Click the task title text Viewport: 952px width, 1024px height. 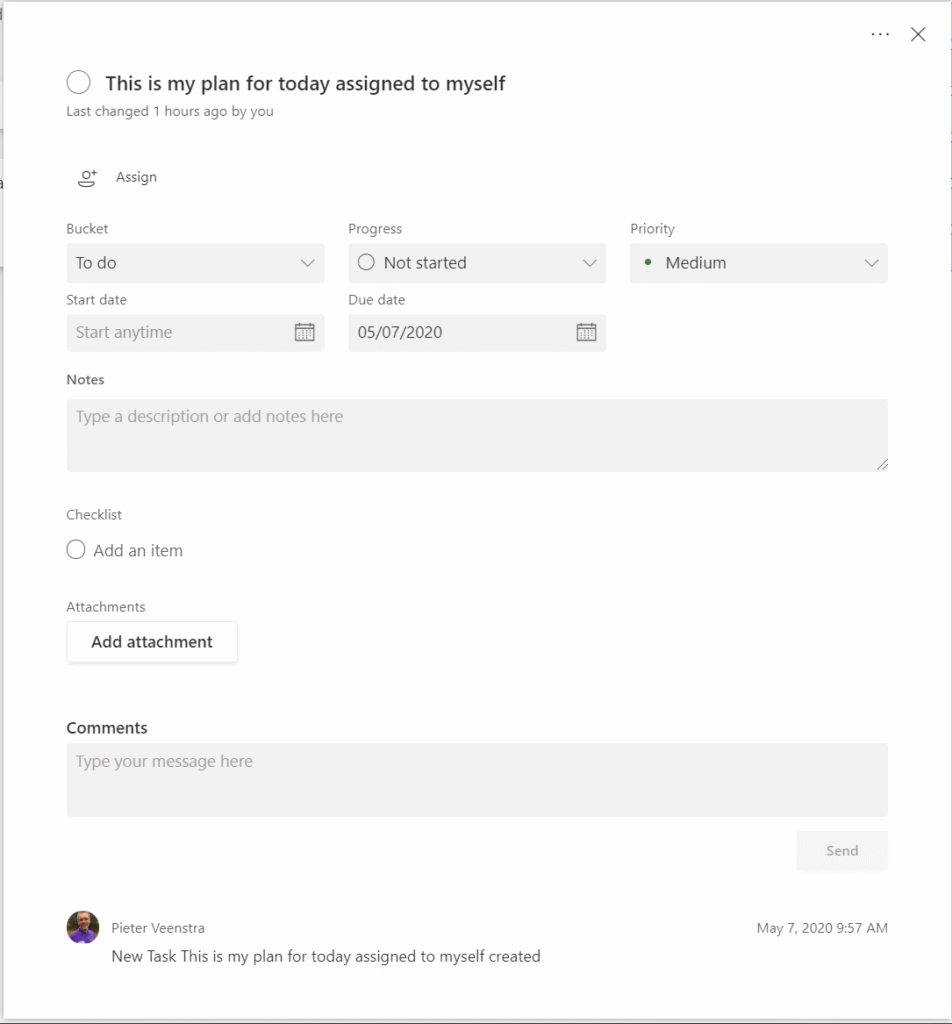(305, 84)
